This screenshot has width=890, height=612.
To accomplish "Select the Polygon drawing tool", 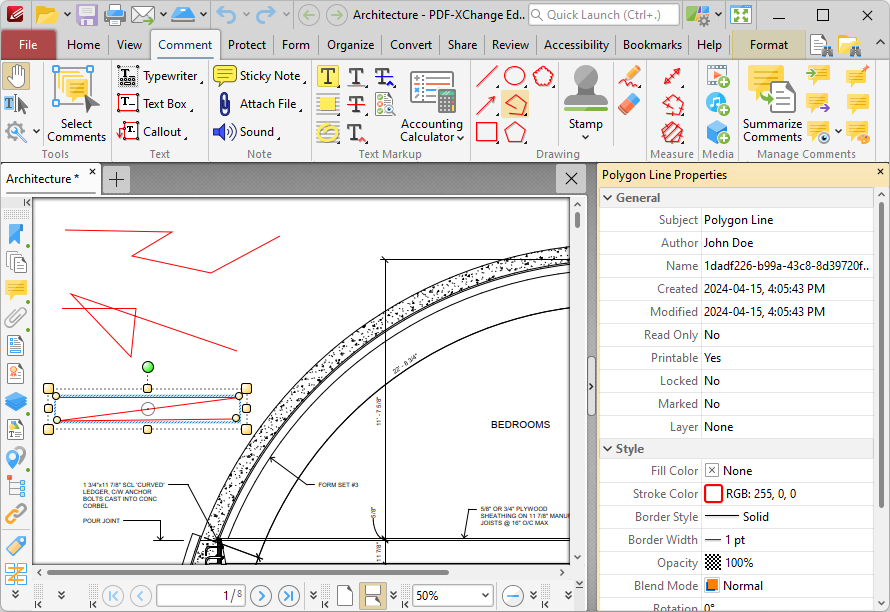I will 515,132.
